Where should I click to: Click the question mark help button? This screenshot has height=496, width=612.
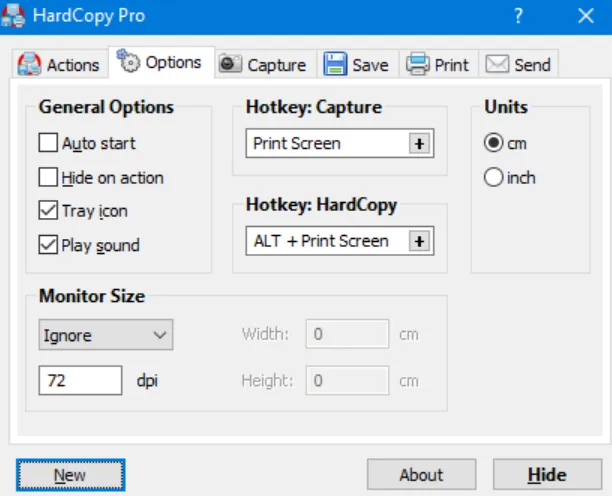click(x=518, y=16)
